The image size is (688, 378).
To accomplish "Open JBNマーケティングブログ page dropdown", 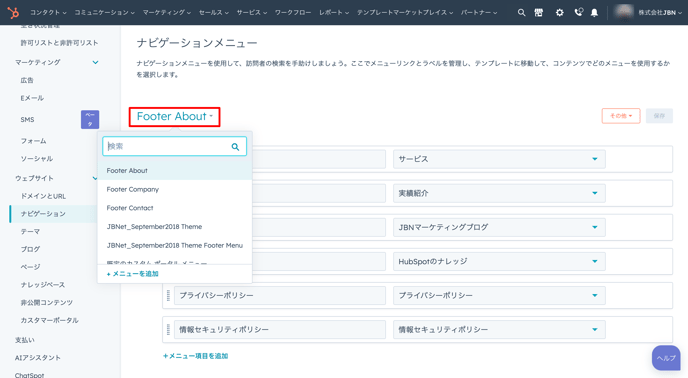I will click(x=499, y=227).
